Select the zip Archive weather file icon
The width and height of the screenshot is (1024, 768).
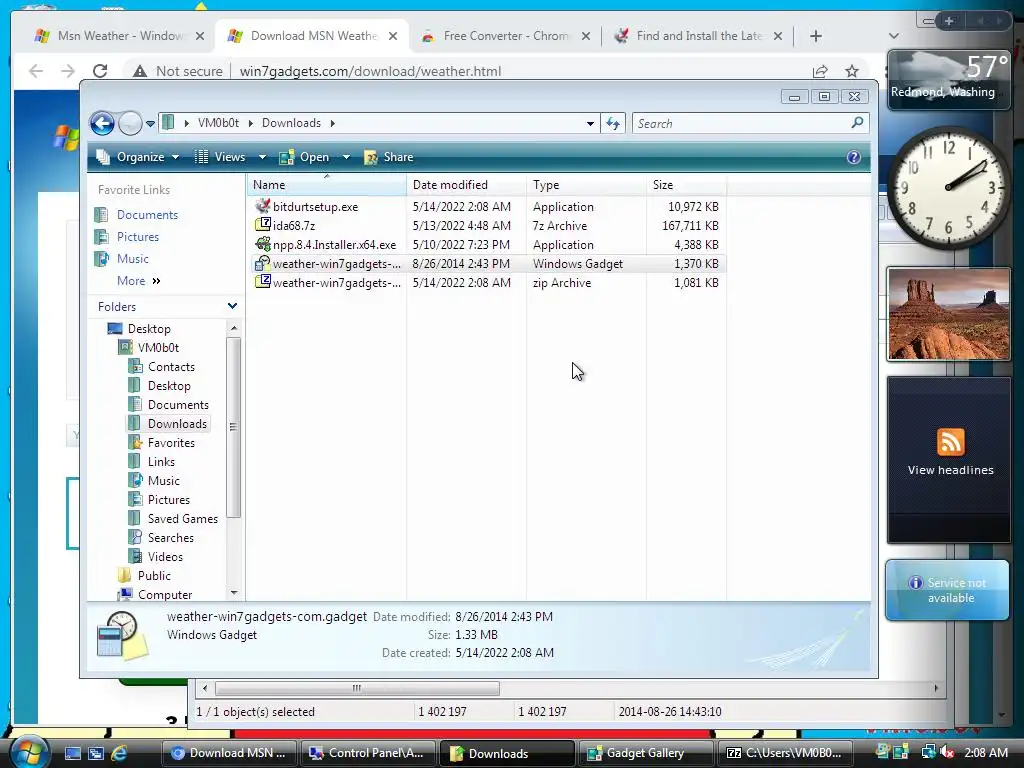263,281
